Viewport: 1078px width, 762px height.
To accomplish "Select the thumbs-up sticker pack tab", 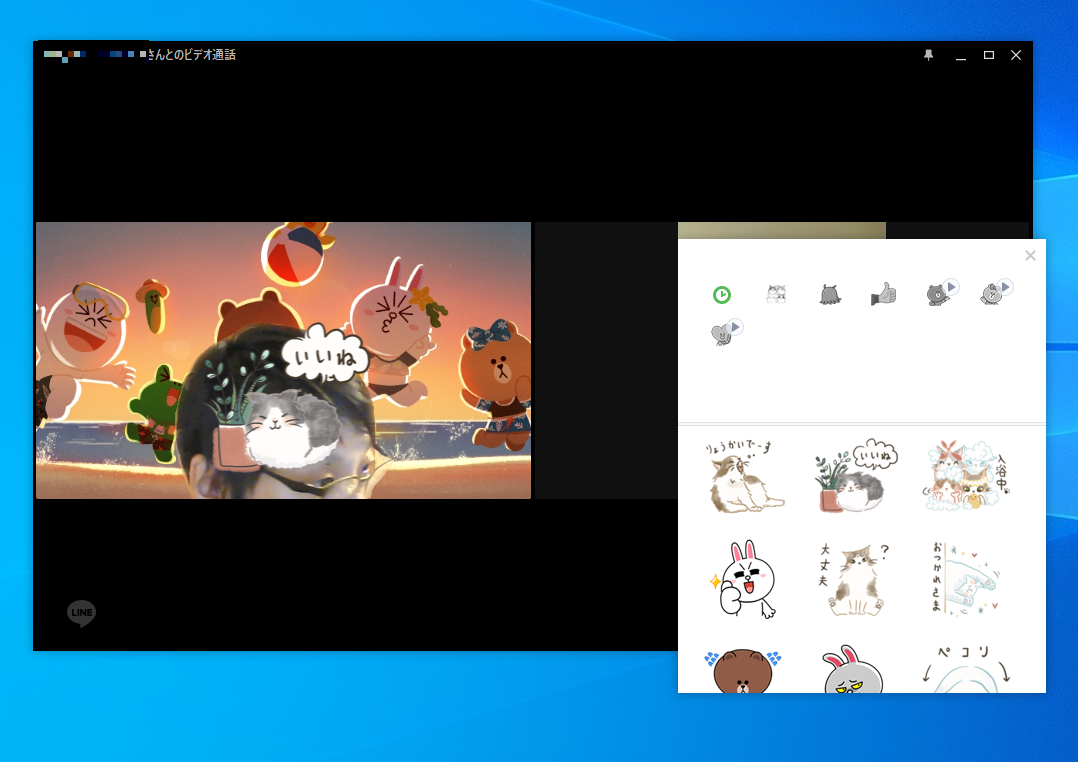I will (x=883, y=294).
